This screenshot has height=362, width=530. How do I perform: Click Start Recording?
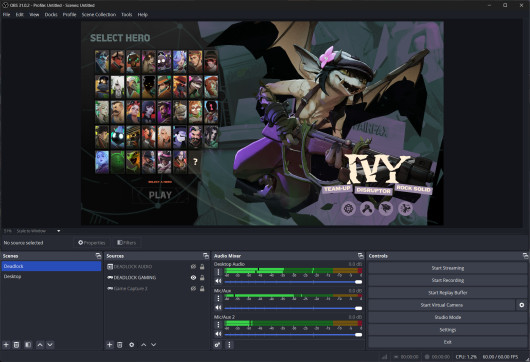448,280
